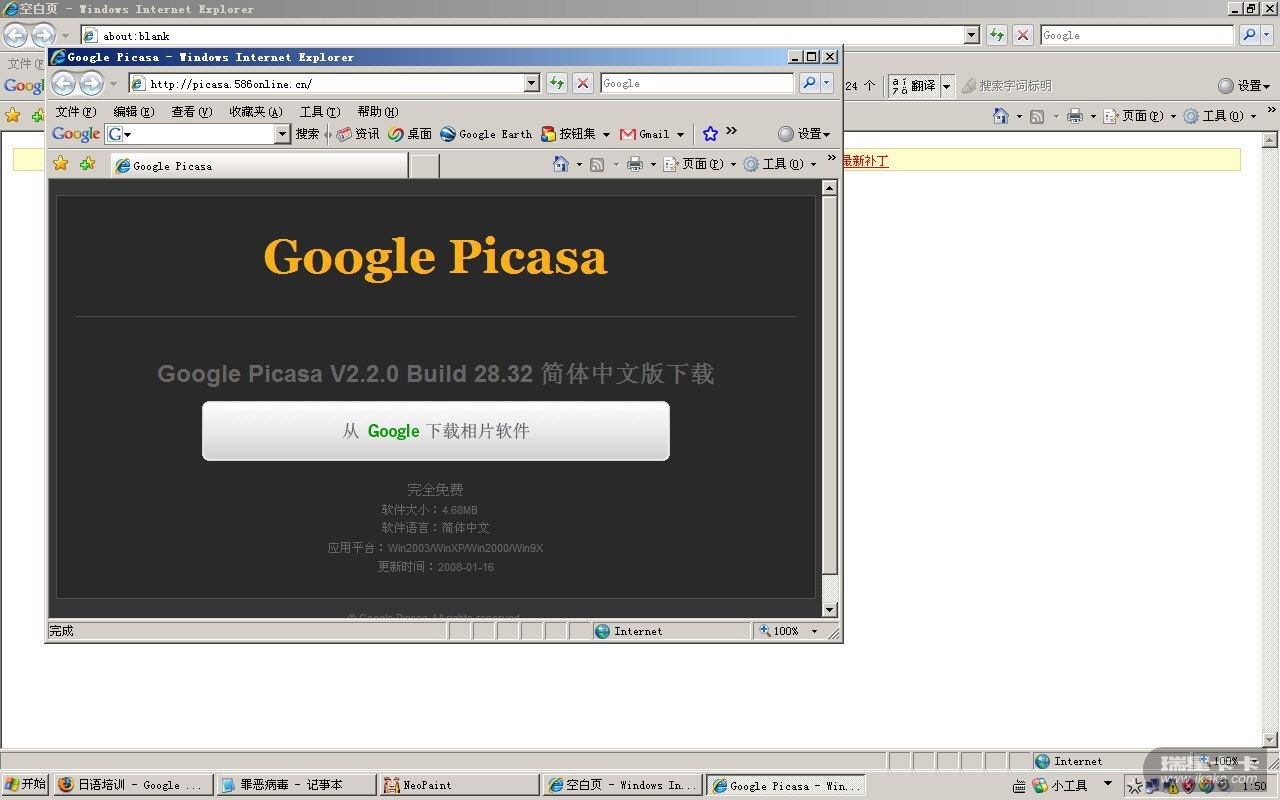Open the 工具(T) menu in the menu bar
This screenshot has width=1280, height=800.
point(320,112)
